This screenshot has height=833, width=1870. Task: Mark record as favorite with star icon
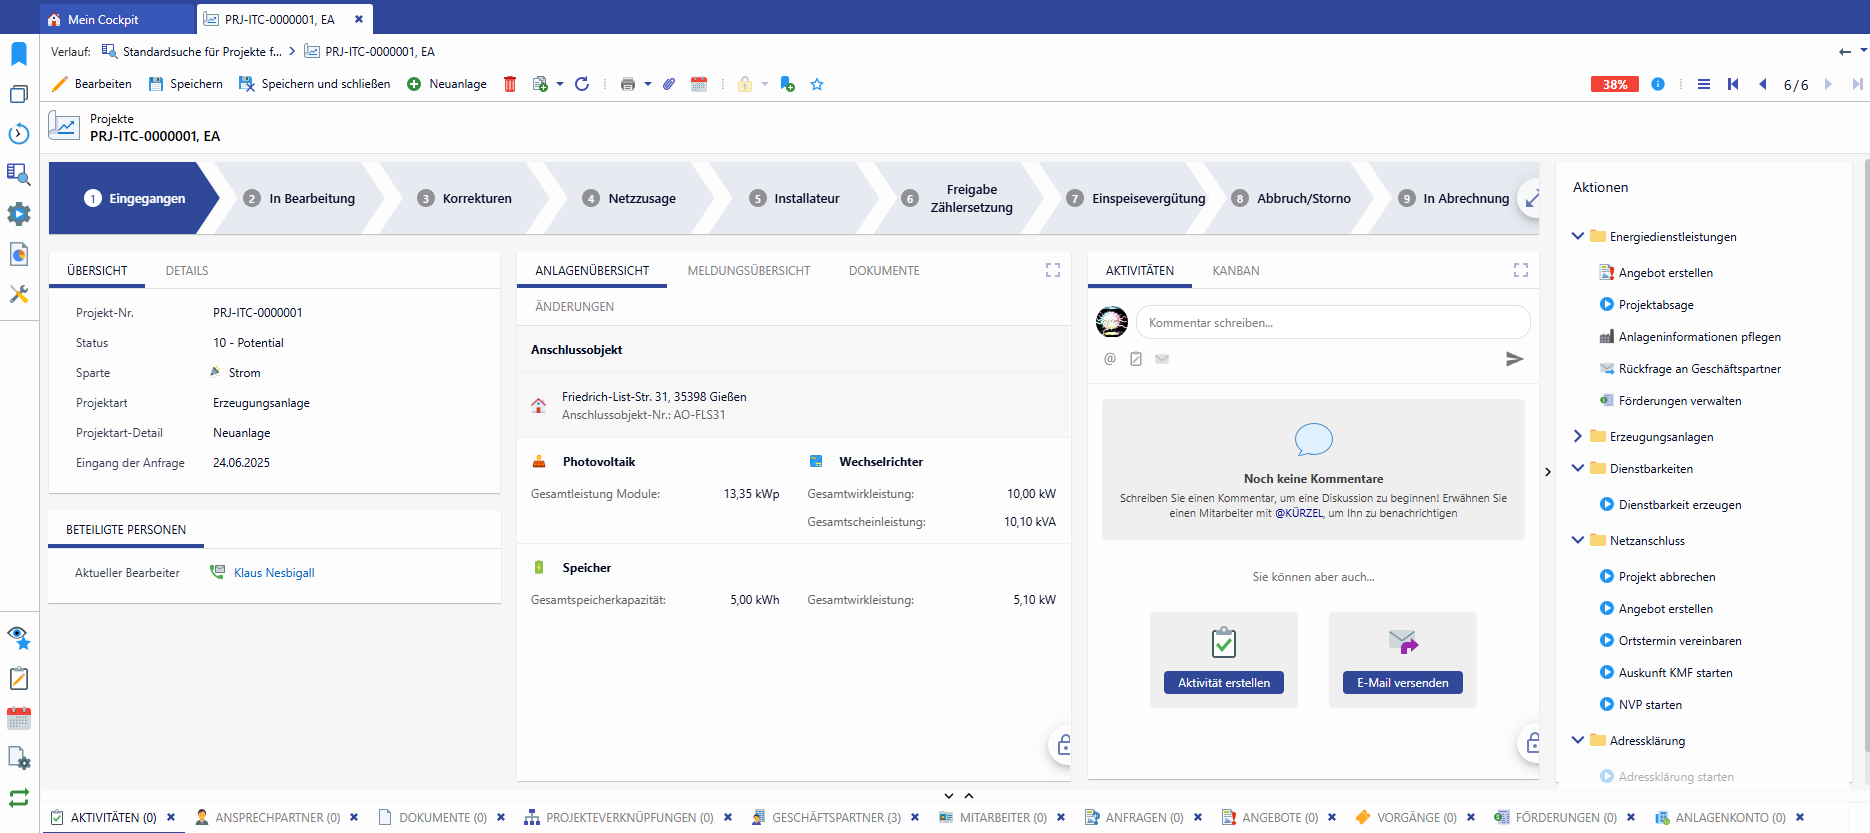point(817,84)
